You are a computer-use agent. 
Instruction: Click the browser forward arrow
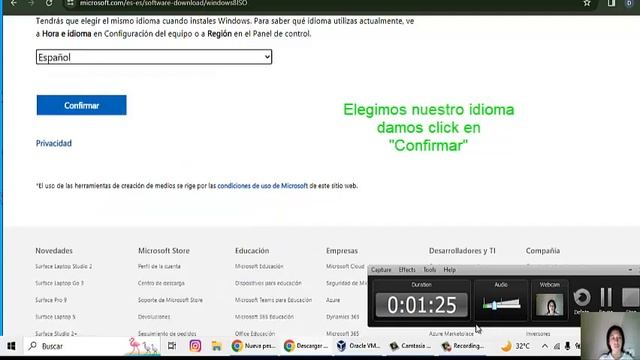[x=31, y=3]
